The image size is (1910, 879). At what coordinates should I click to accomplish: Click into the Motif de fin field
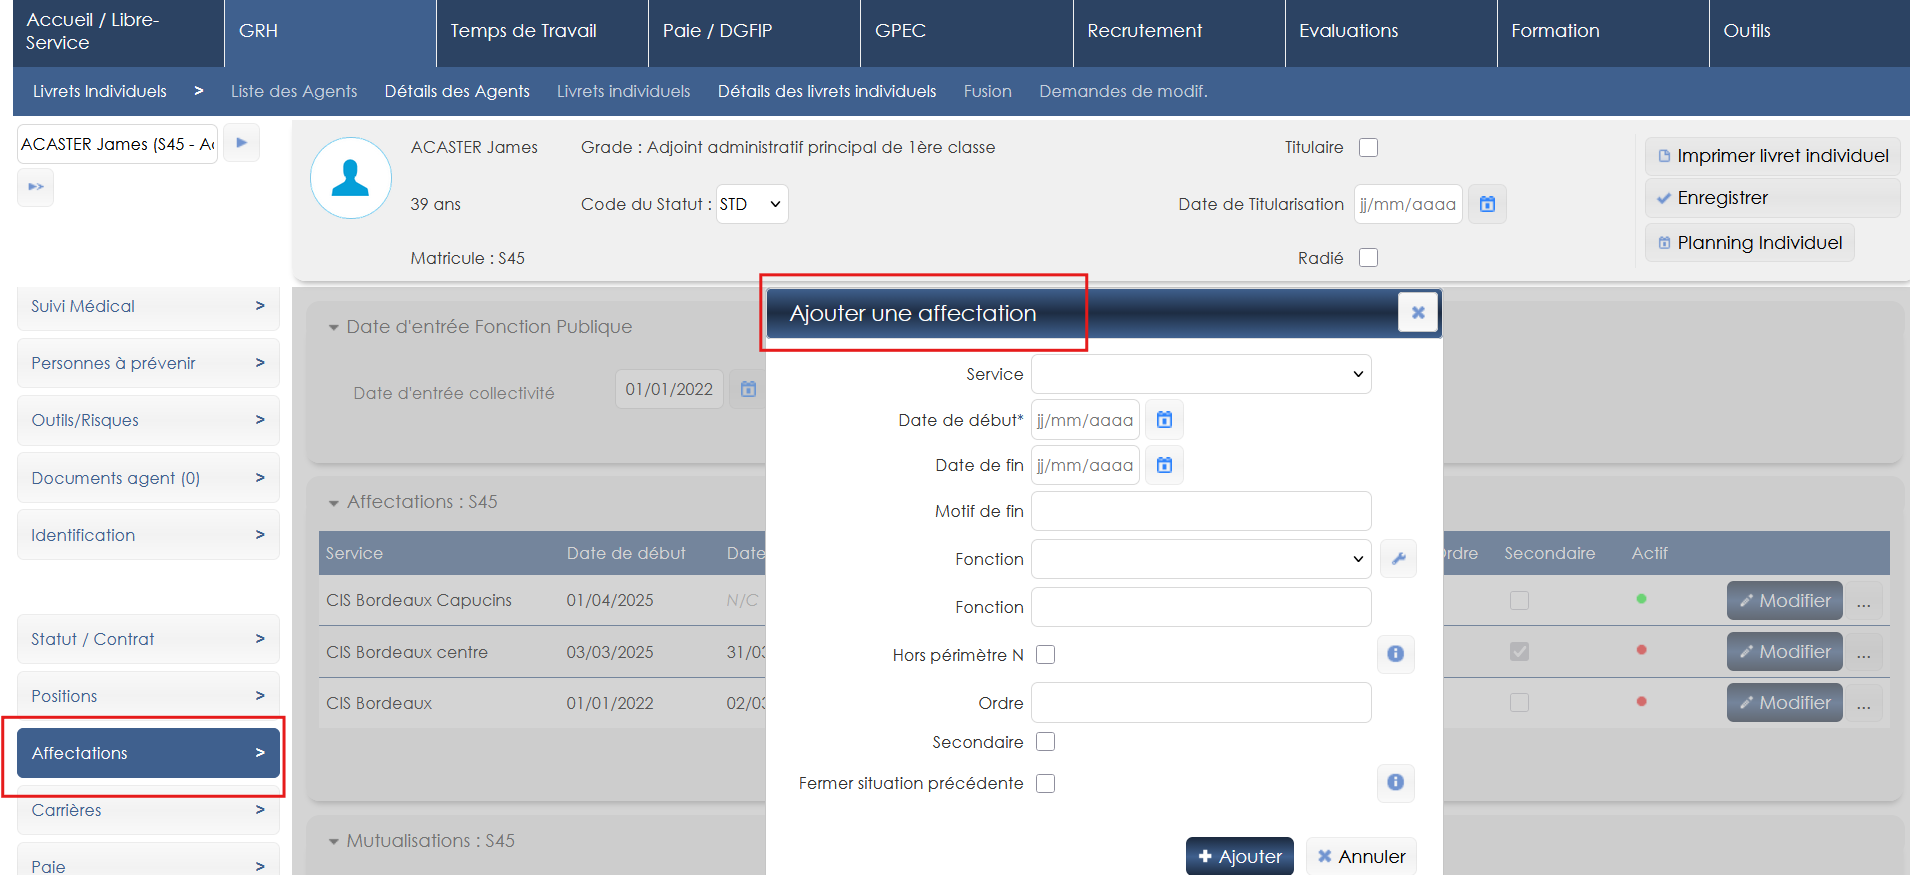1200,511
